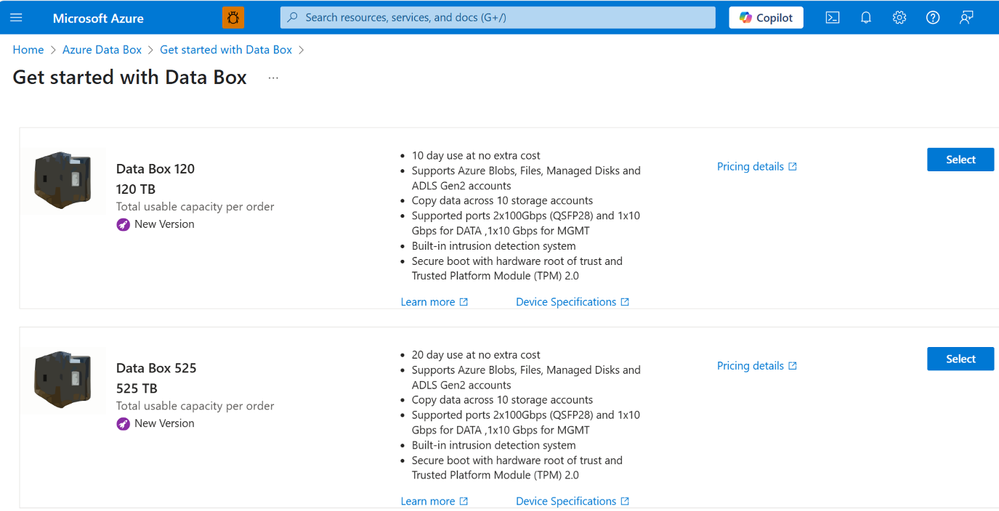Image resolution: width=999 pixels, height=511 pixels.
Task: Click the ellipsis next to page title
Action: point(273,78)
